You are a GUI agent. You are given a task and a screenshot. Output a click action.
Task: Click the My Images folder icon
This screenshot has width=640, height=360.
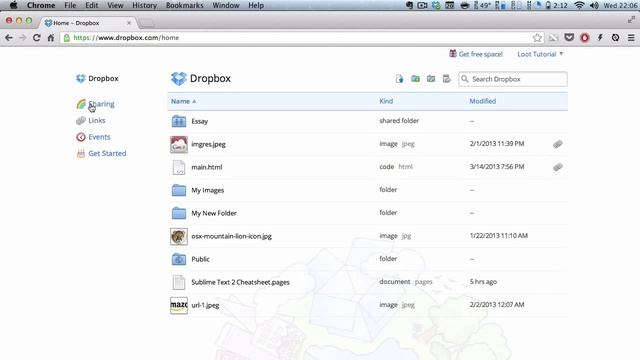click(x=179, y=190)
